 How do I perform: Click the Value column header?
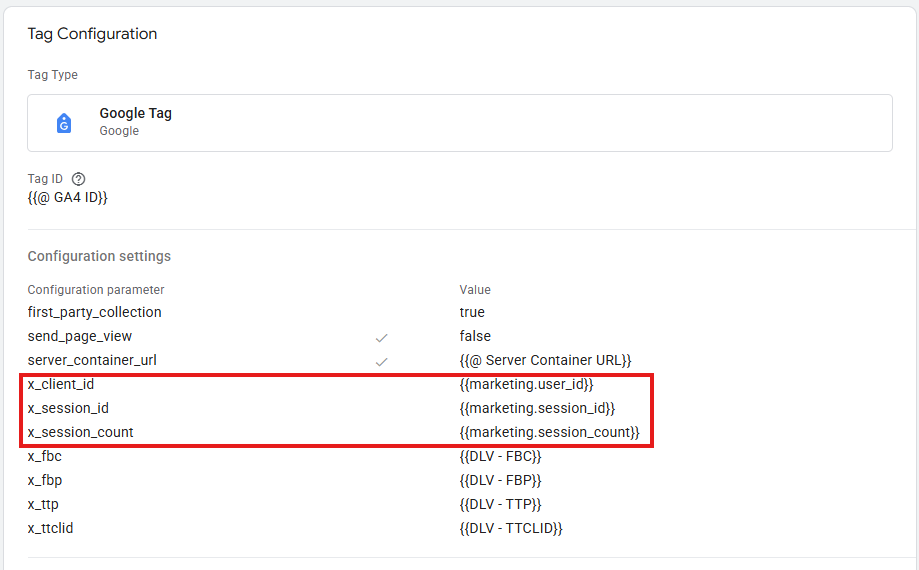(x=475, y=290)
